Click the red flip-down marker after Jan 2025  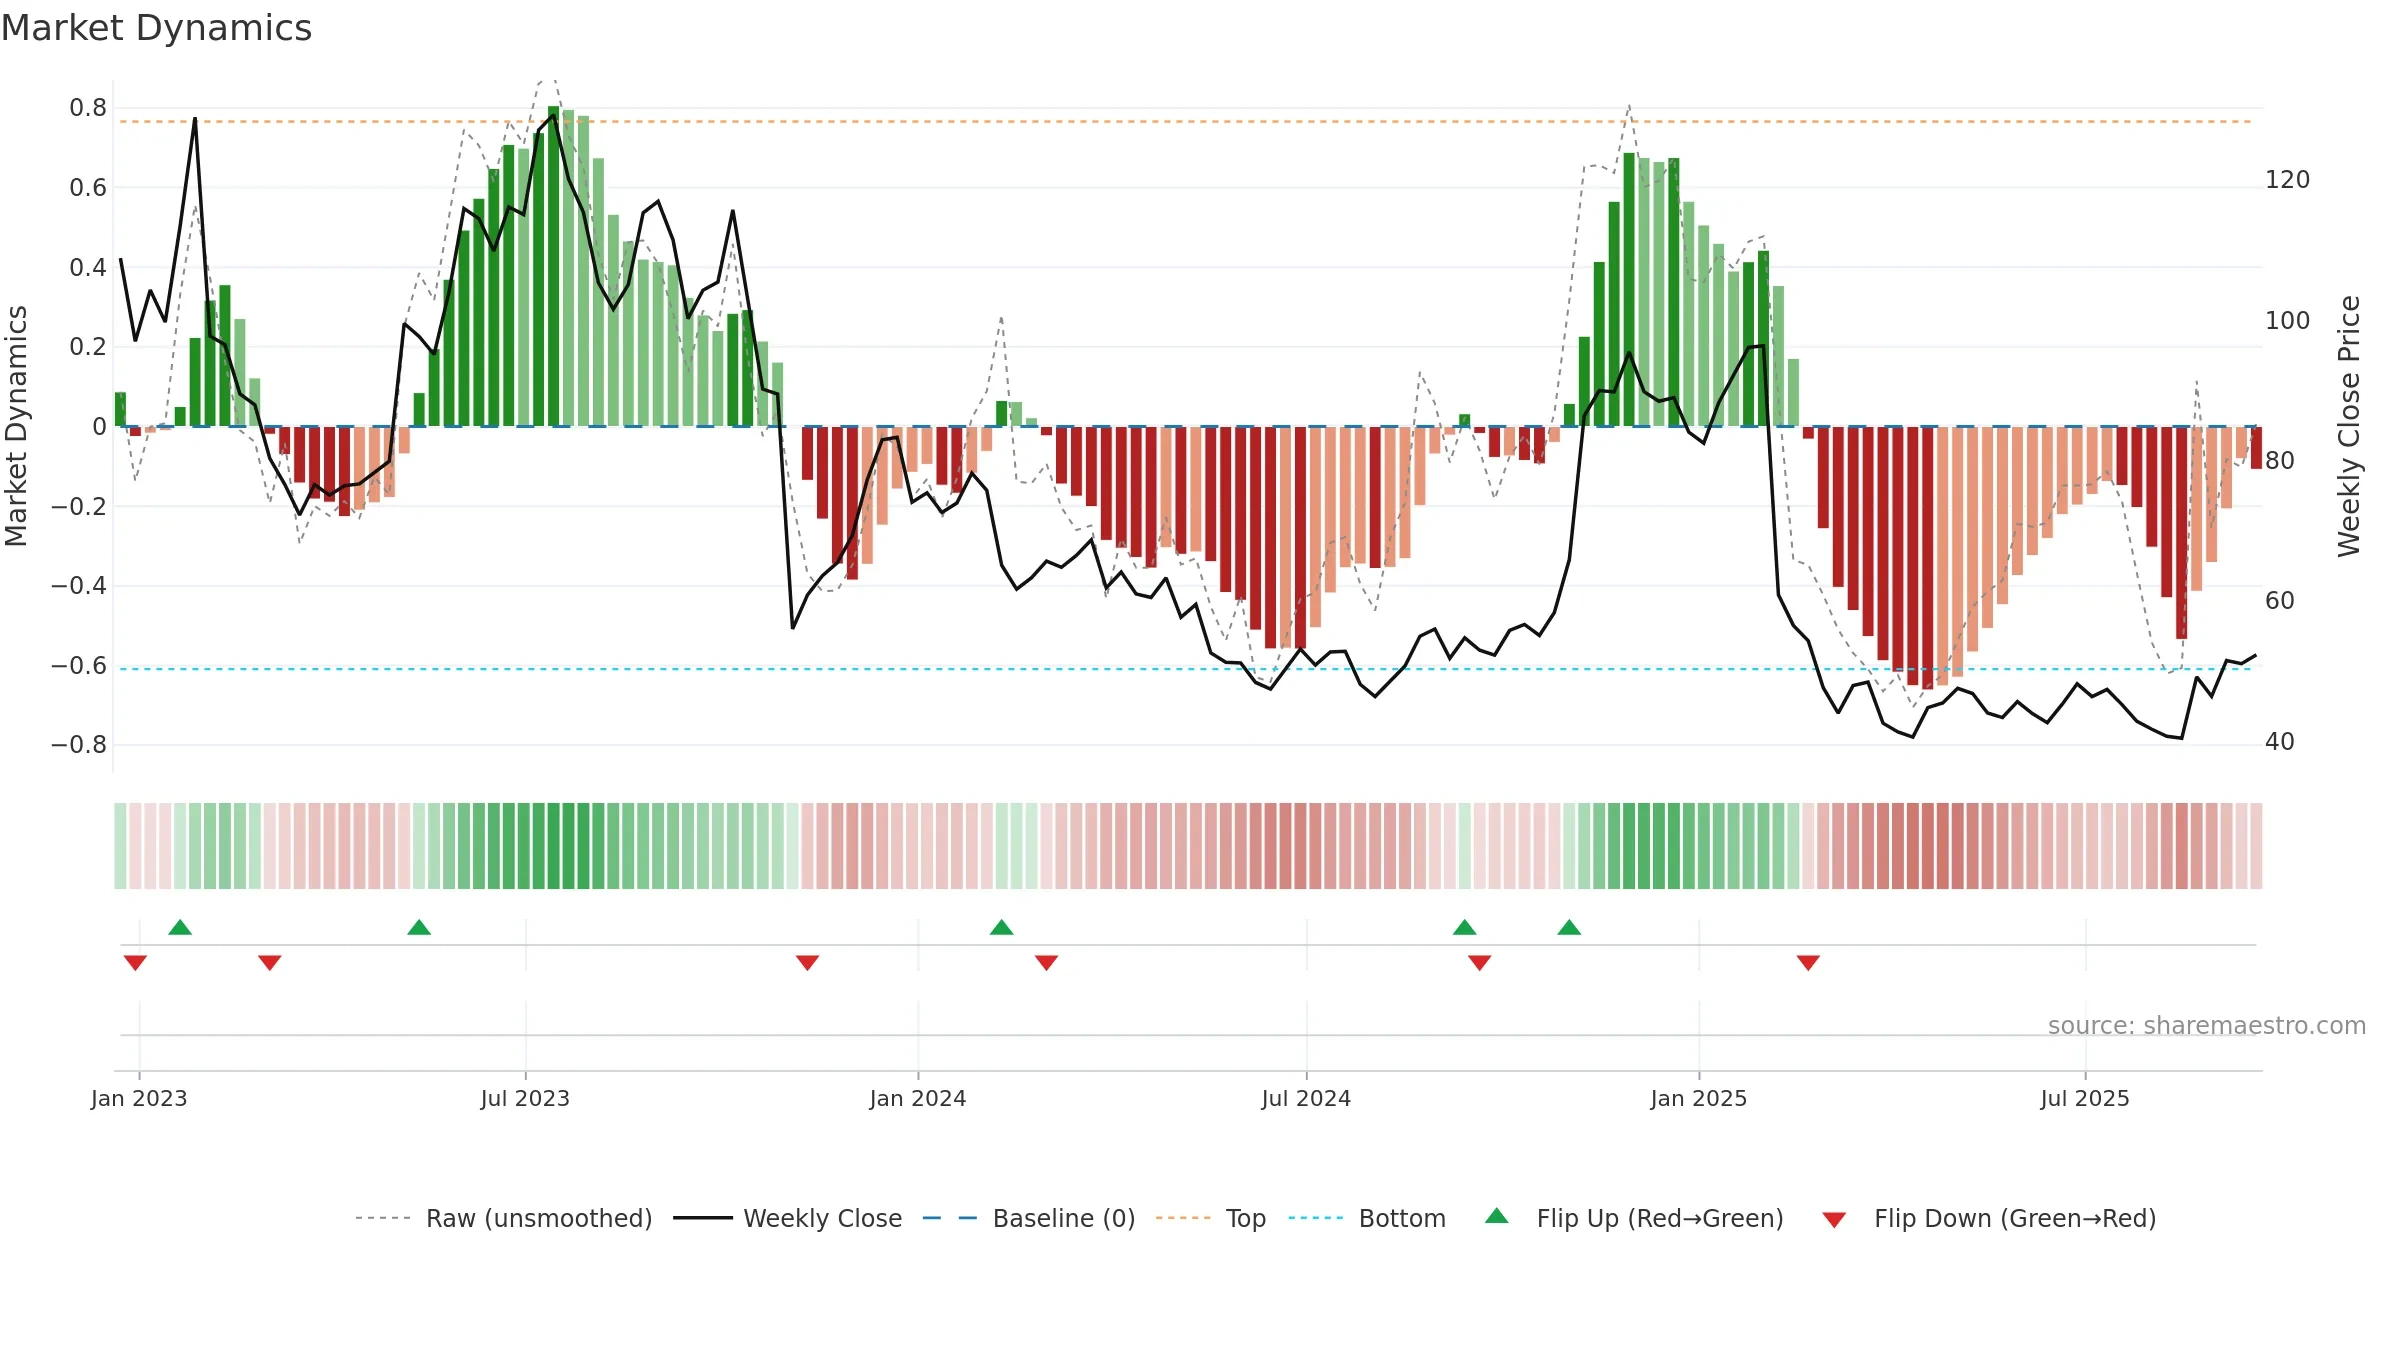tap(1808, 963)
